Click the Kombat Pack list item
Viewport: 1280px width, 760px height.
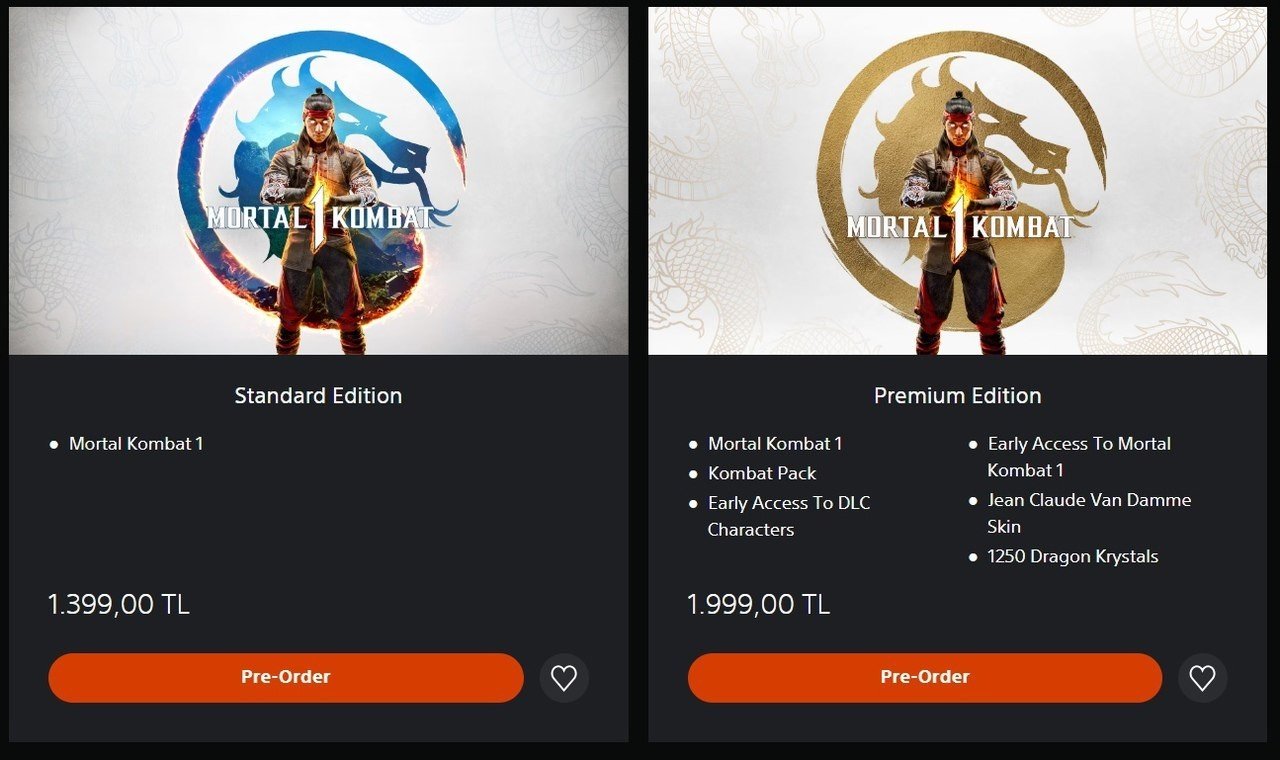762,473
